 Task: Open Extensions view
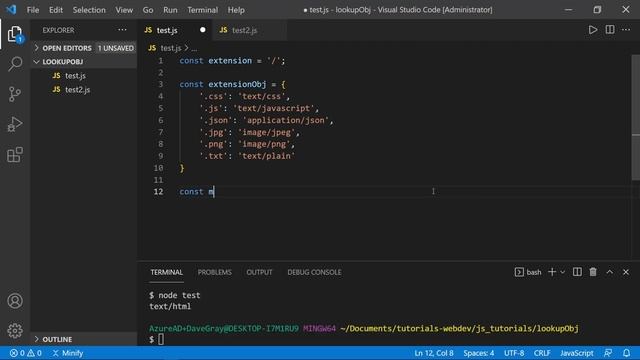click(15, 155)
